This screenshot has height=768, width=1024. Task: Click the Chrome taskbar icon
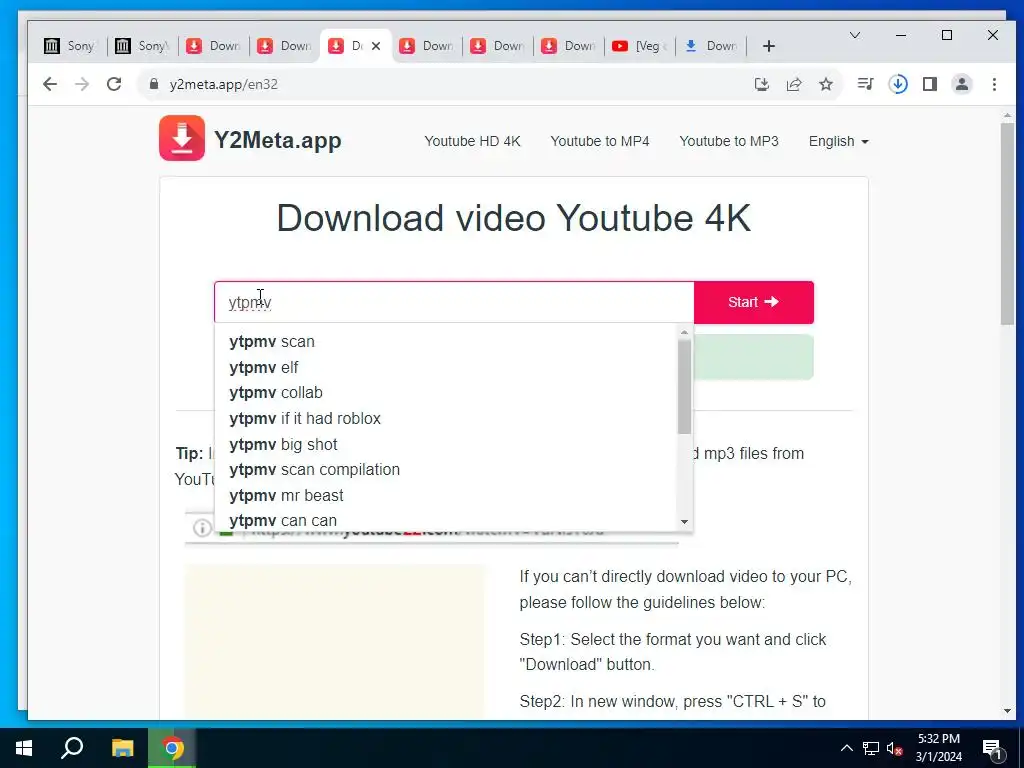(173, 748)
